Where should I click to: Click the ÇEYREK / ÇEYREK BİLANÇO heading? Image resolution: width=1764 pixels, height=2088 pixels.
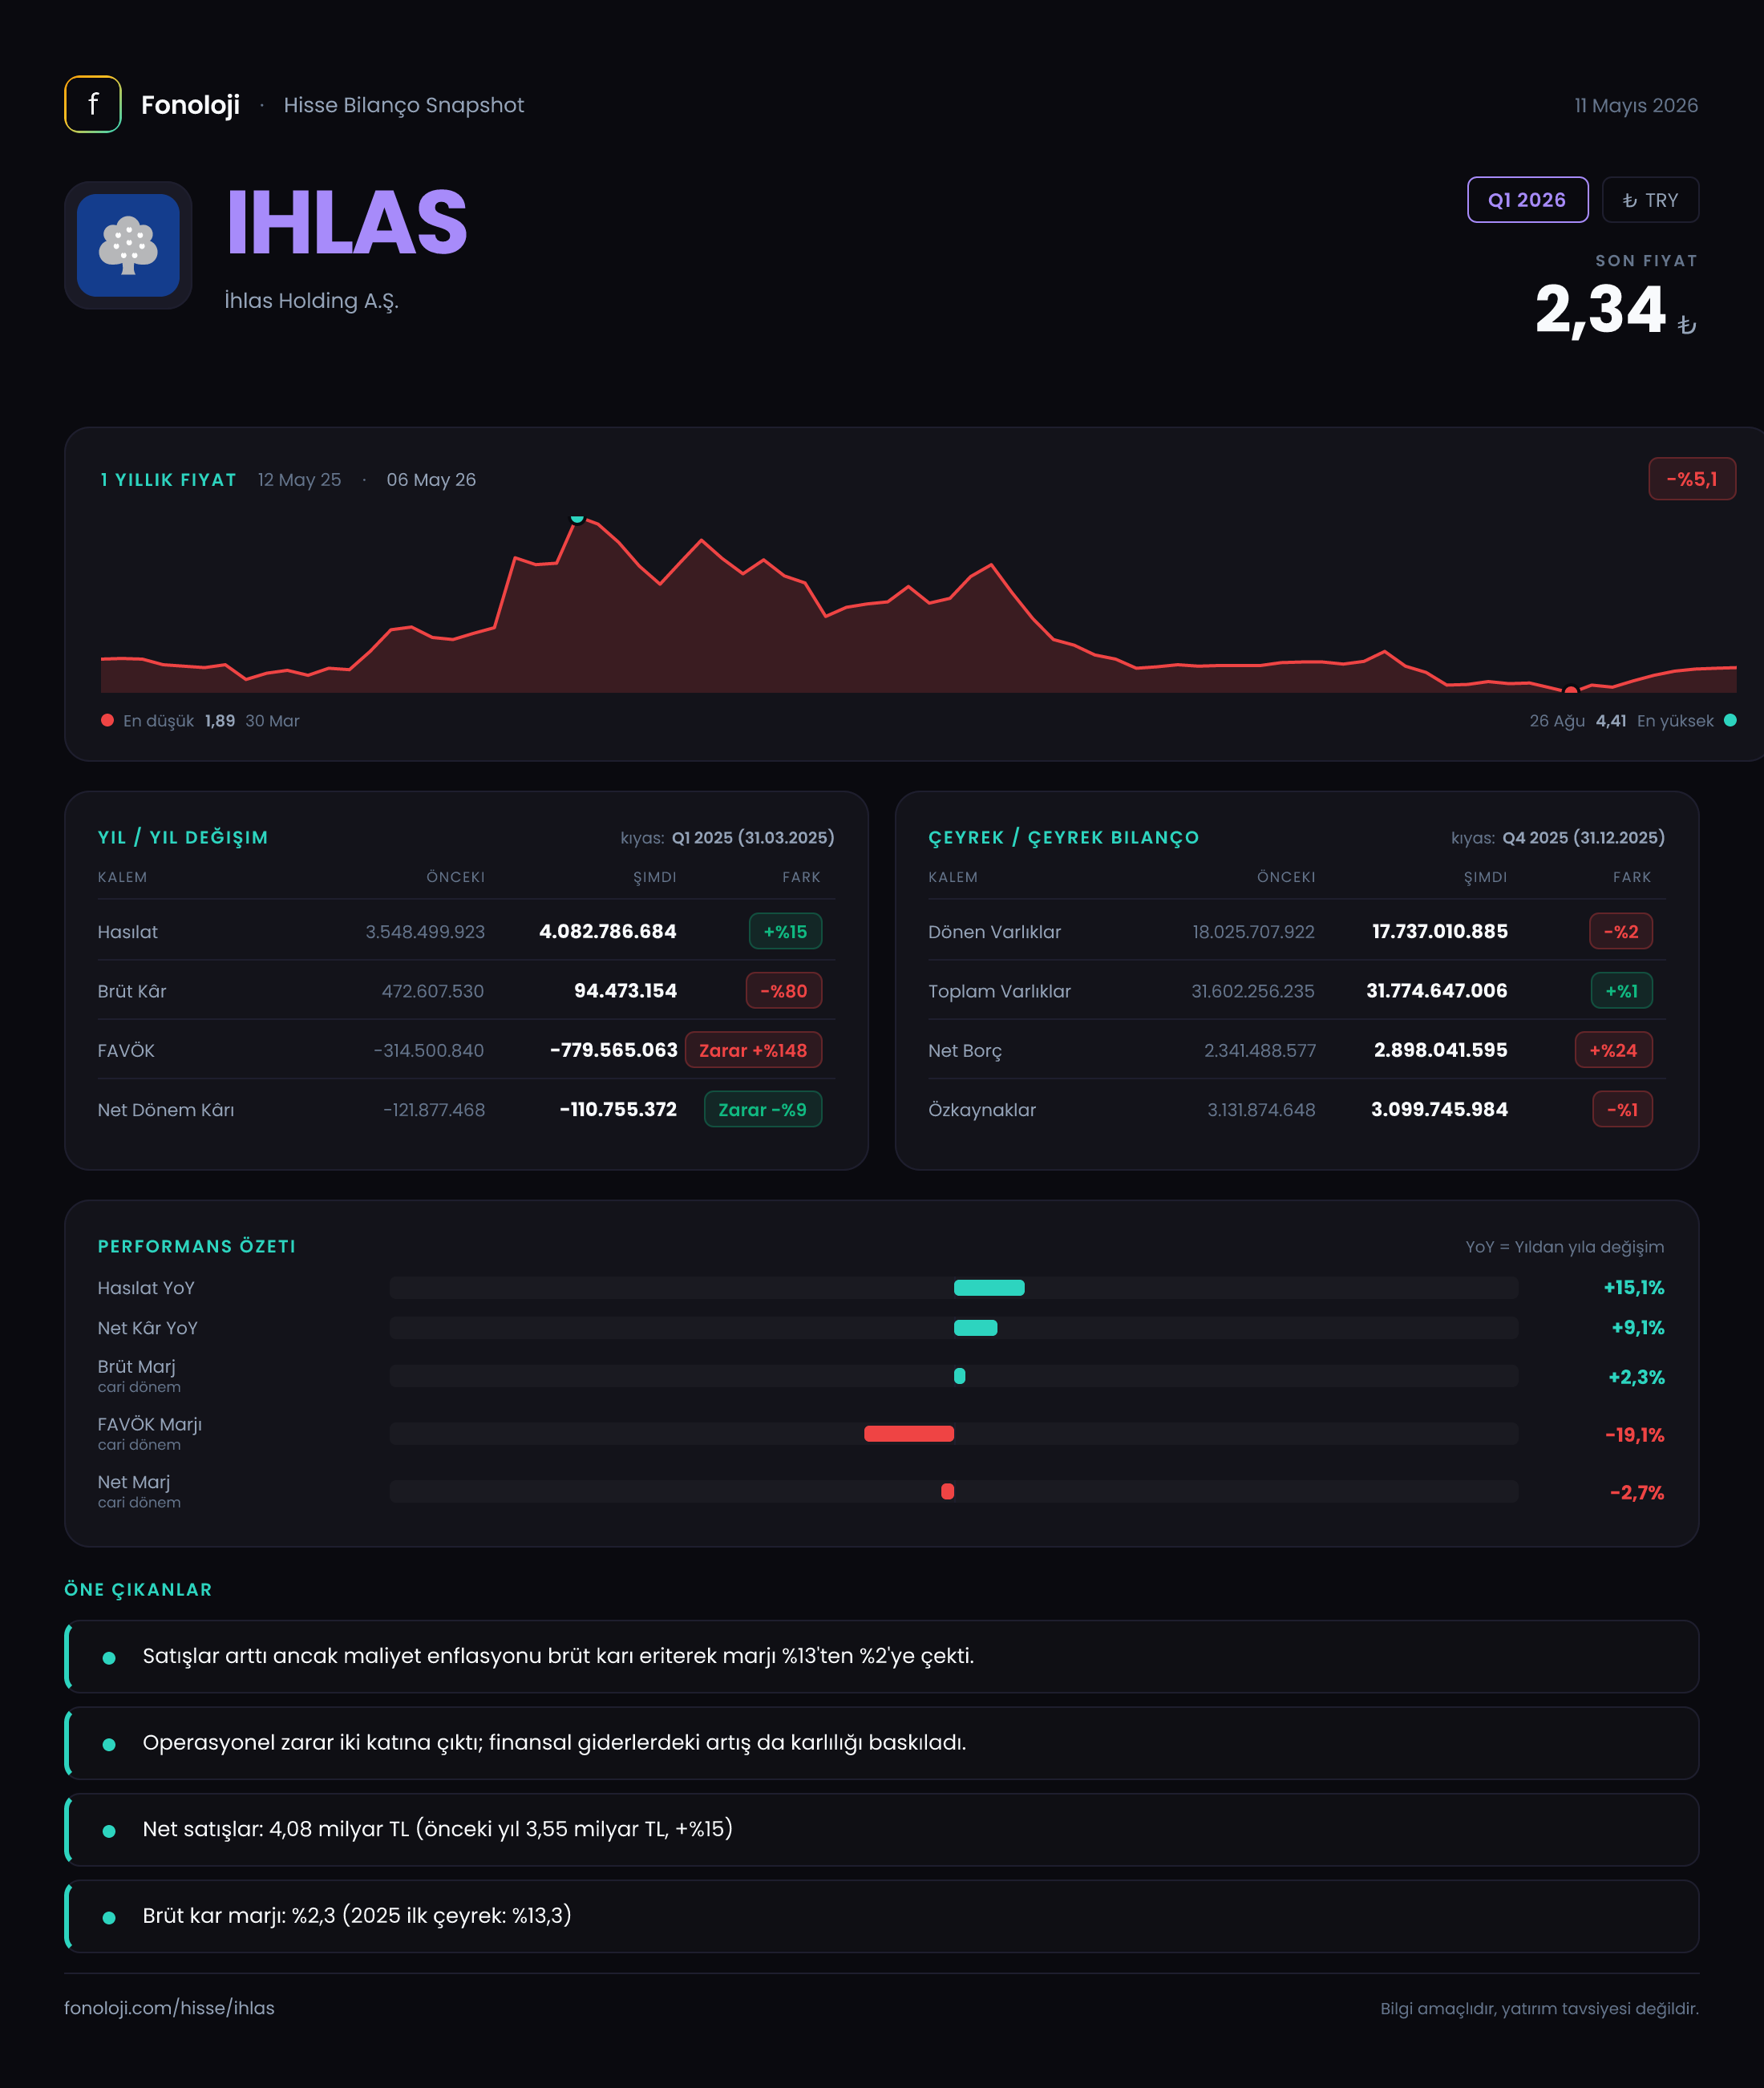tap(1063, 837)
